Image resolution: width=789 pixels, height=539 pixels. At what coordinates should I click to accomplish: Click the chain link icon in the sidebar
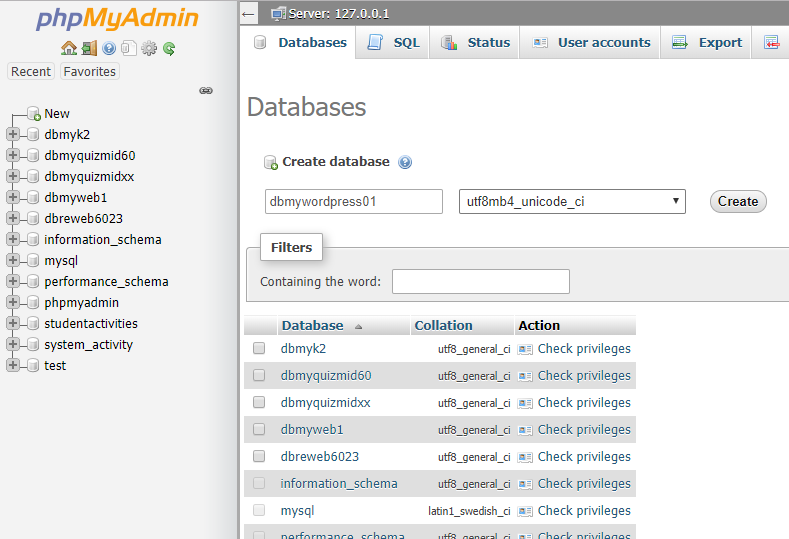(206, 90)
